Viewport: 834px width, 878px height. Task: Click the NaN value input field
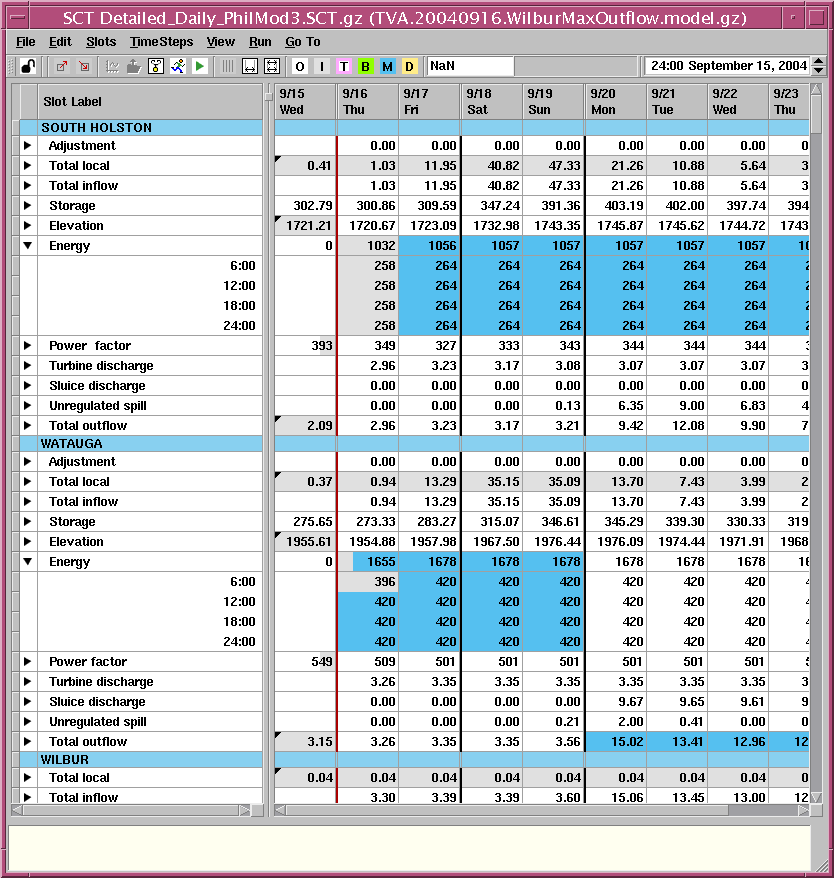[470, 66]
